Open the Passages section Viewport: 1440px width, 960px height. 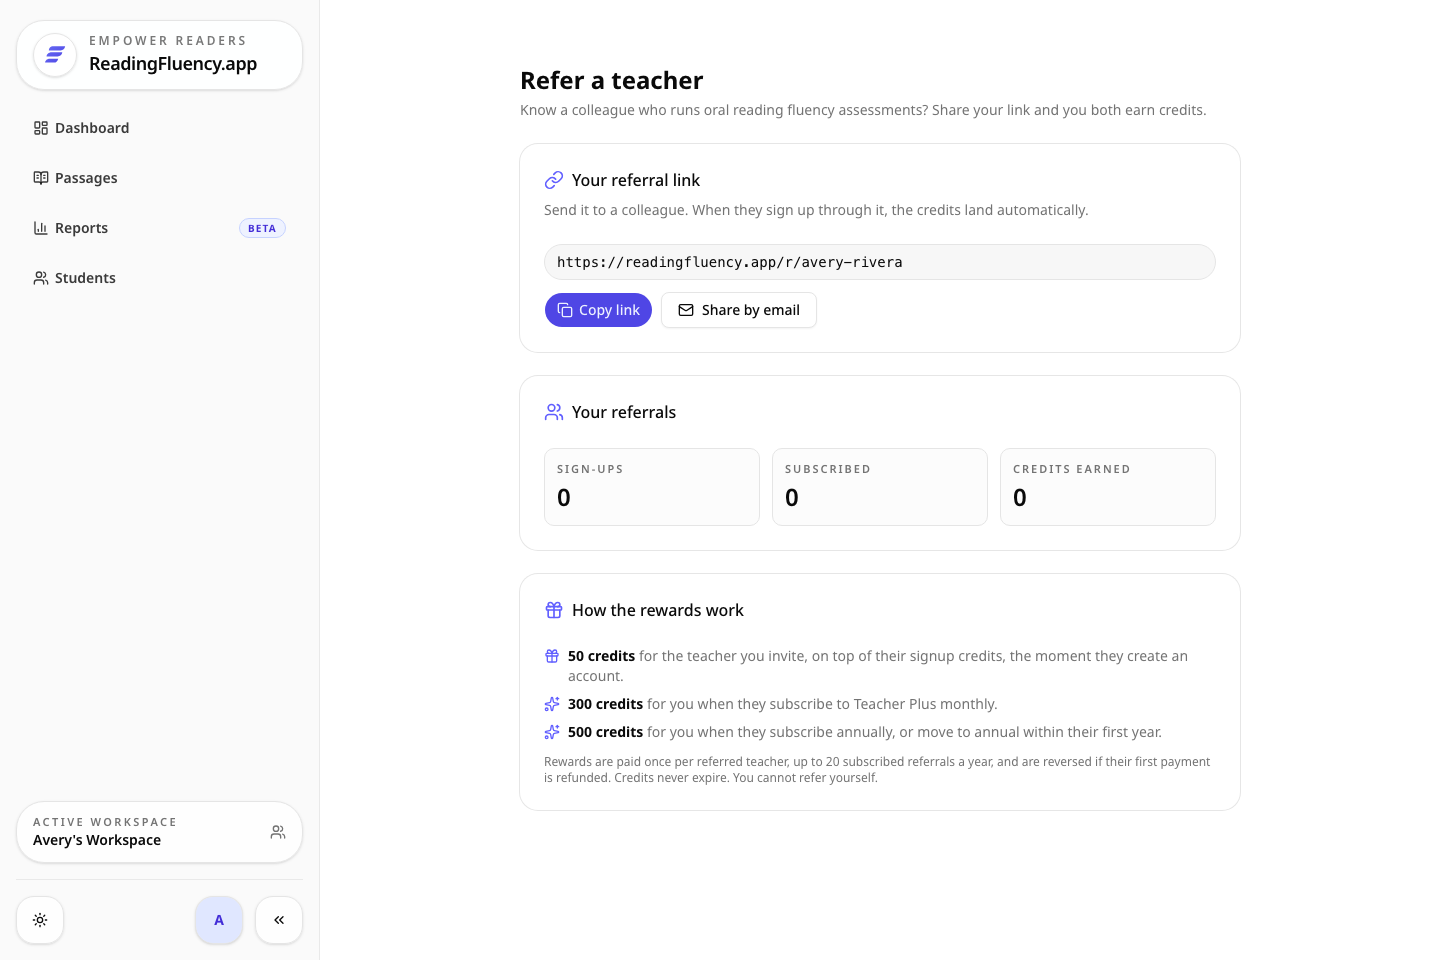(x=159, y=178)
